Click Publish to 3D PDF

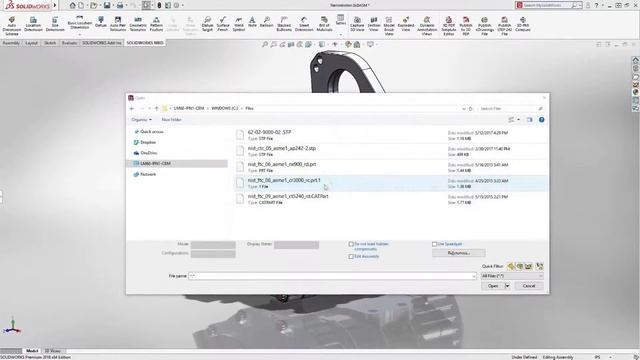466,26
